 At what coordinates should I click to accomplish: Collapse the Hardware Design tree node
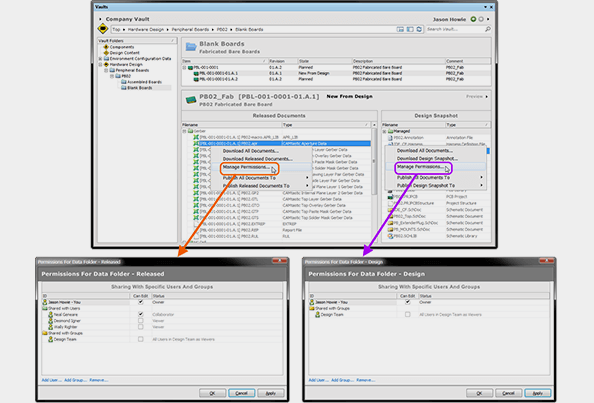pyautogui.click(x=100, y=64)
